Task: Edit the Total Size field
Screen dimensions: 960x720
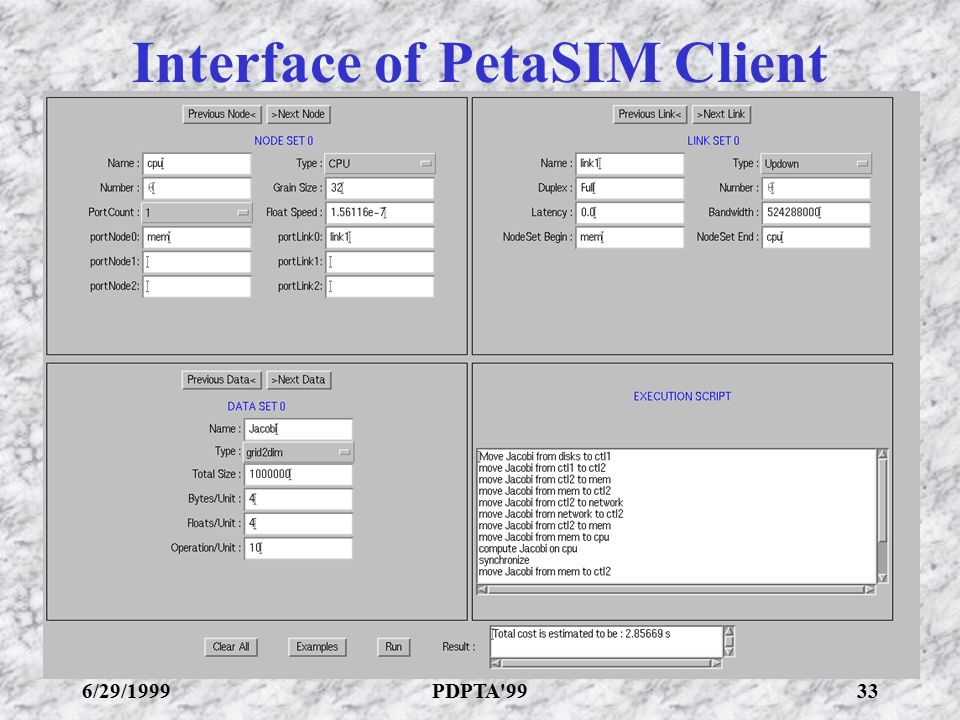Action: [298, 474]
